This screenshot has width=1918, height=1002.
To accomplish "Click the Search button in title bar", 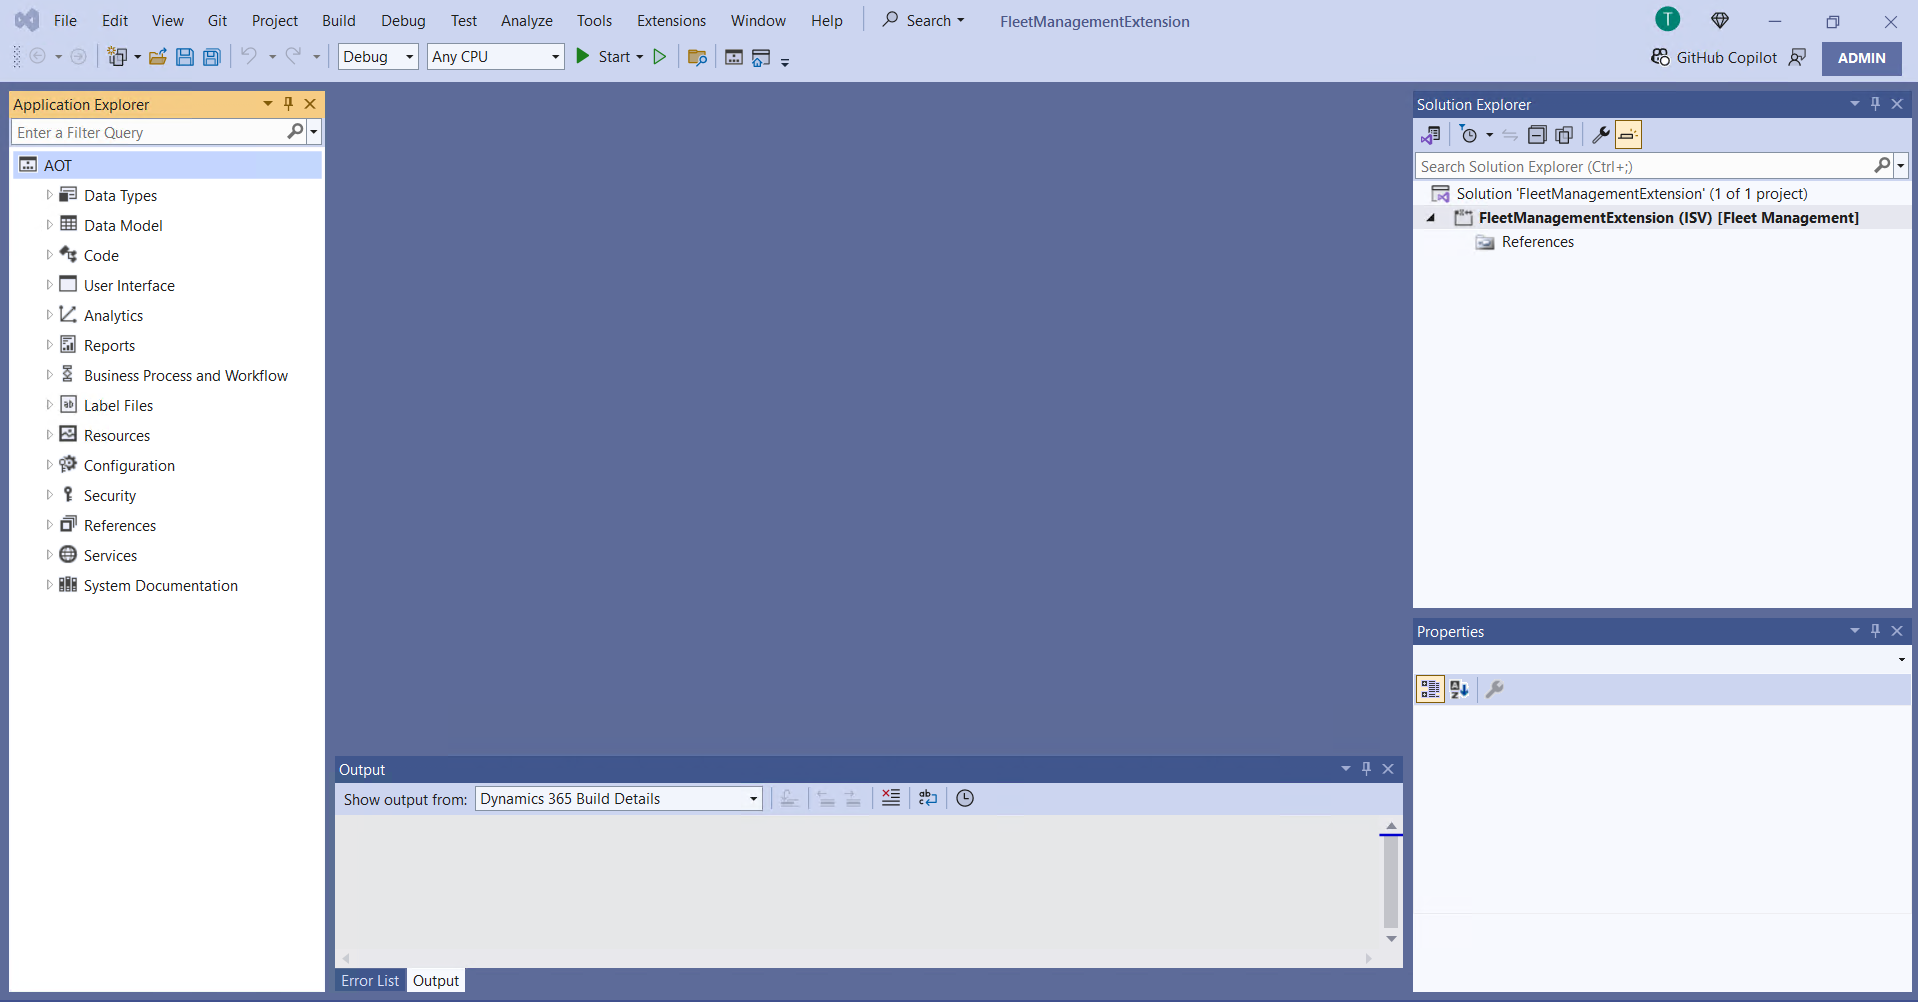I will 923,20.
